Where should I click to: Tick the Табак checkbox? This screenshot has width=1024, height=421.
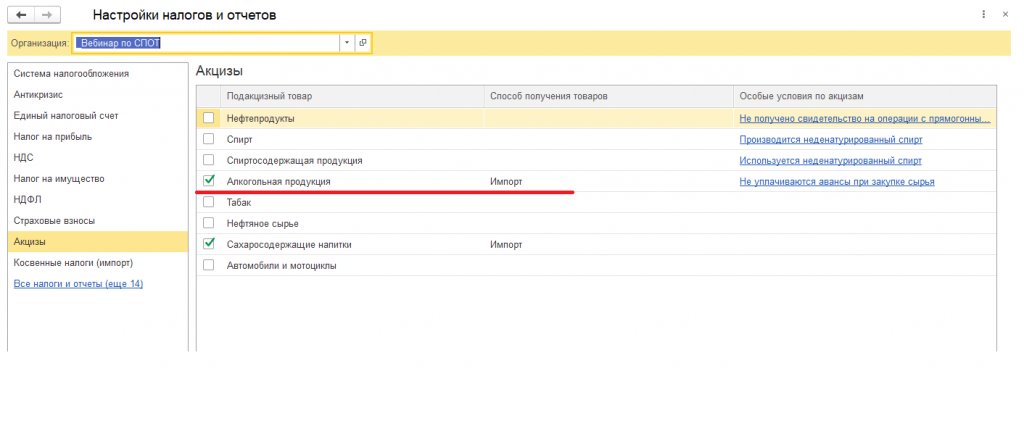[x=208, y=202]
